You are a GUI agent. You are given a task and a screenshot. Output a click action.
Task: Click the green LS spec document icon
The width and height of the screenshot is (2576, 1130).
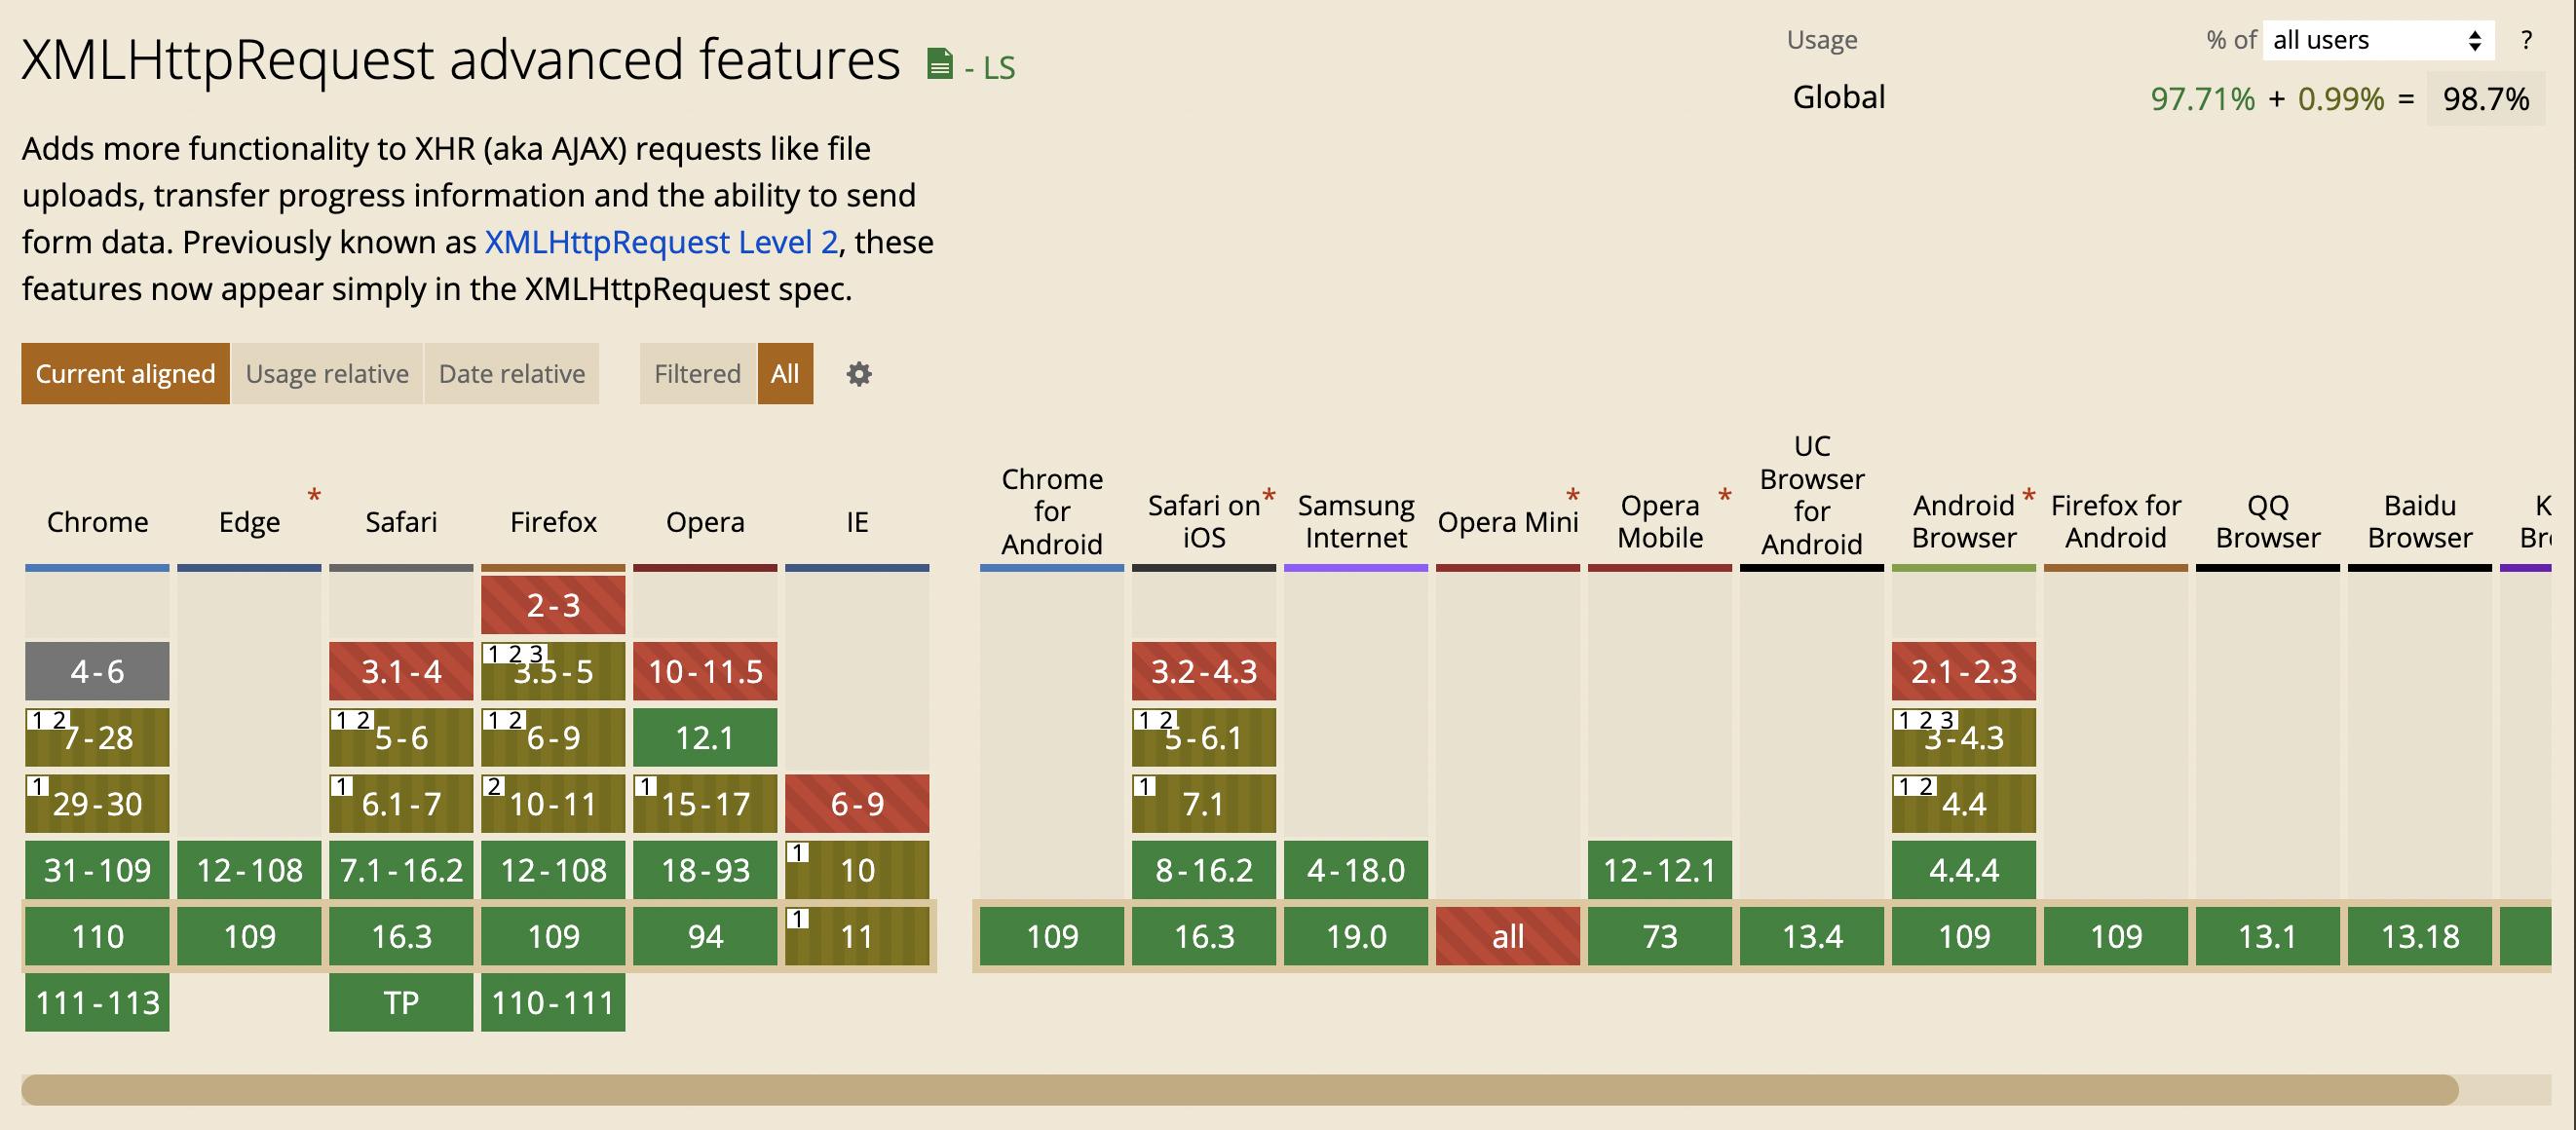click(x=939, y=64)
